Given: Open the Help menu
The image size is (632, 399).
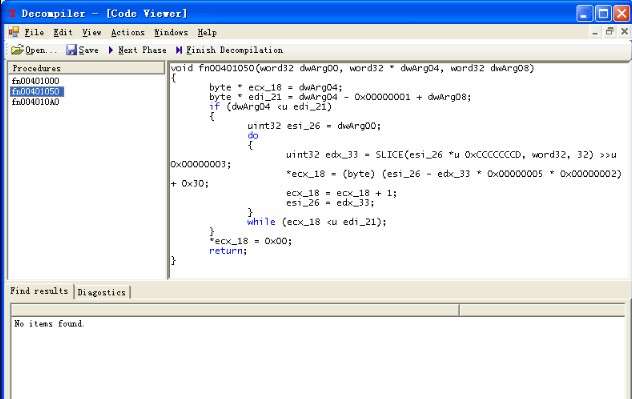Looking at the screenshot, I should coord(207,32).
